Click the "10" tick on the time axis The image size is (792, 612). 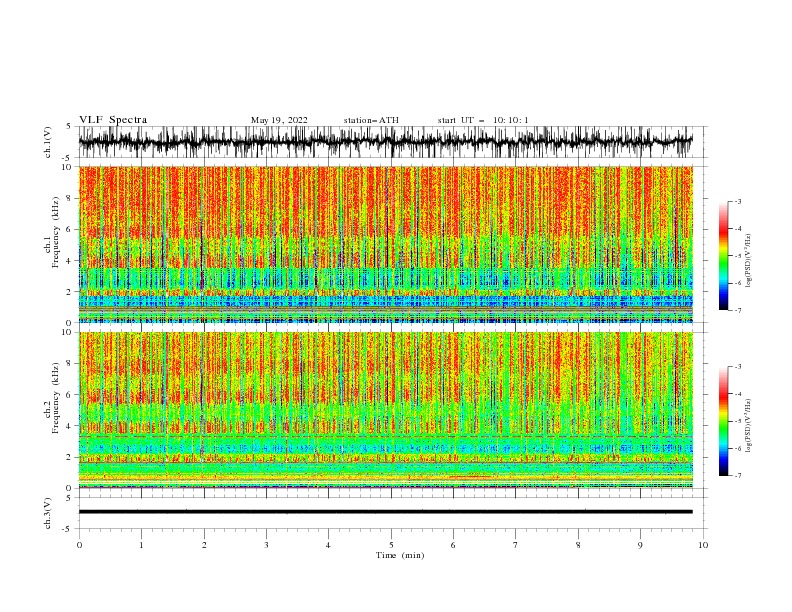(x=703, y=545)
